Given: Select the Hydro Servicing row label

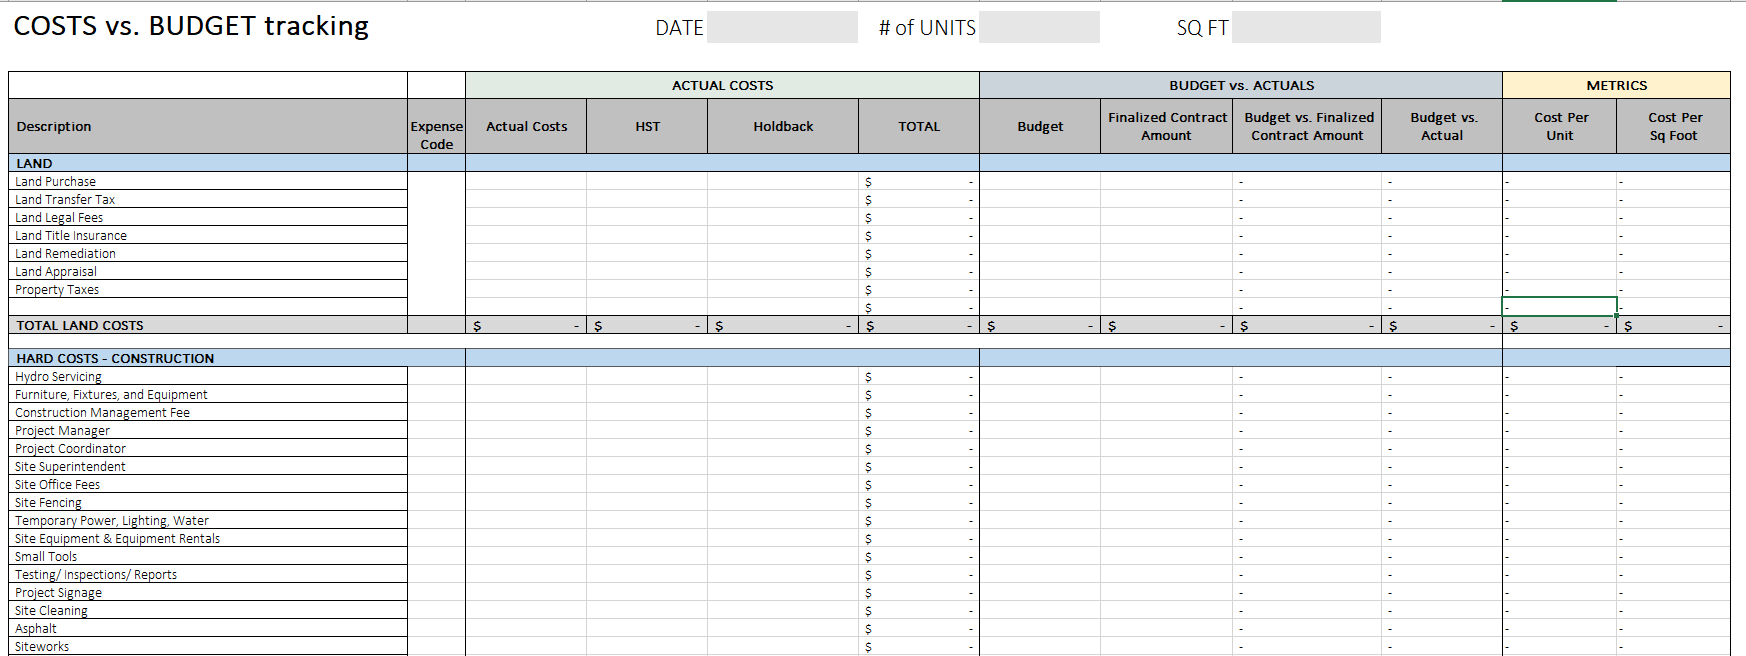Looking at the screenshot, I should (58, 376).
